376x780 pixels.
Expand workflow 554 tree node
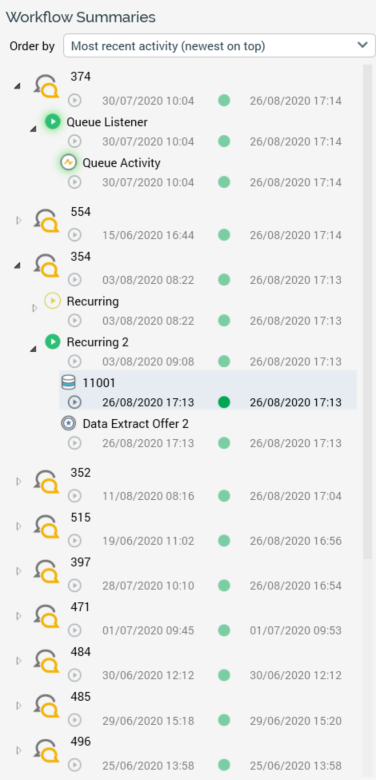tap(19, 220)
